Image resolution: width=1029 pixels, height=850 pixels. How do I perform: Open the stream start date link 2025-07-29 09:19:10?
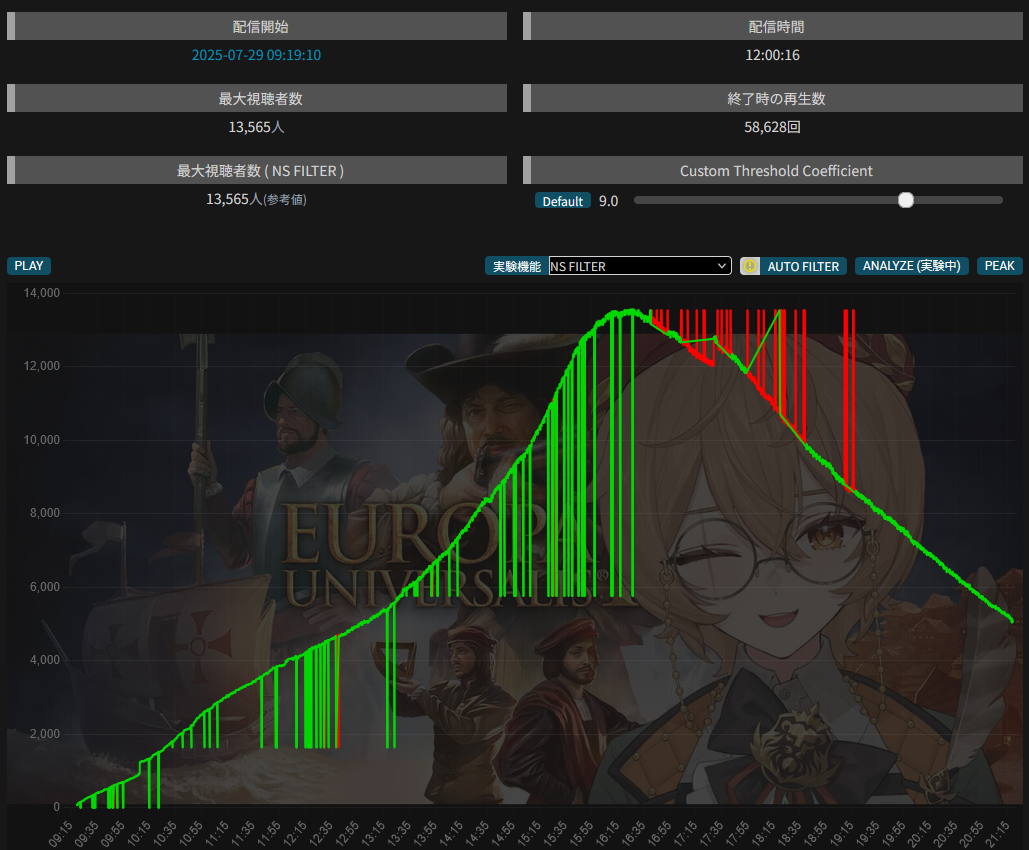pos(256,55)
